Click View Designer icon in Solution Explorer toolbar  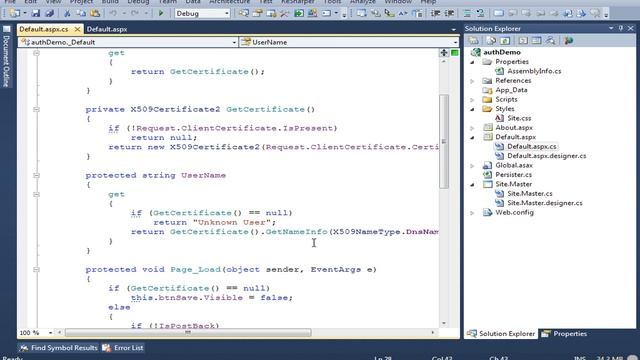click(537, 40)
